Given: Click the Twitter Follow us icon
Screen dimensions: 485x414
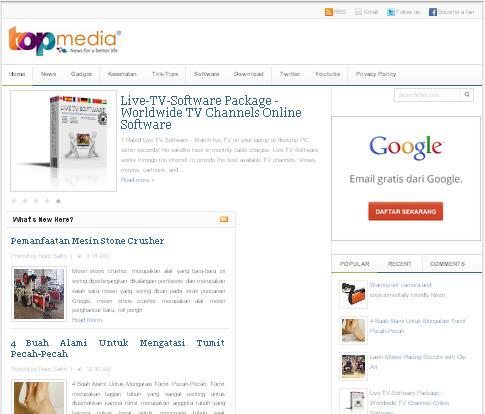Looking at the screenshot, I should pyautogui.click(x=391, y=12).
